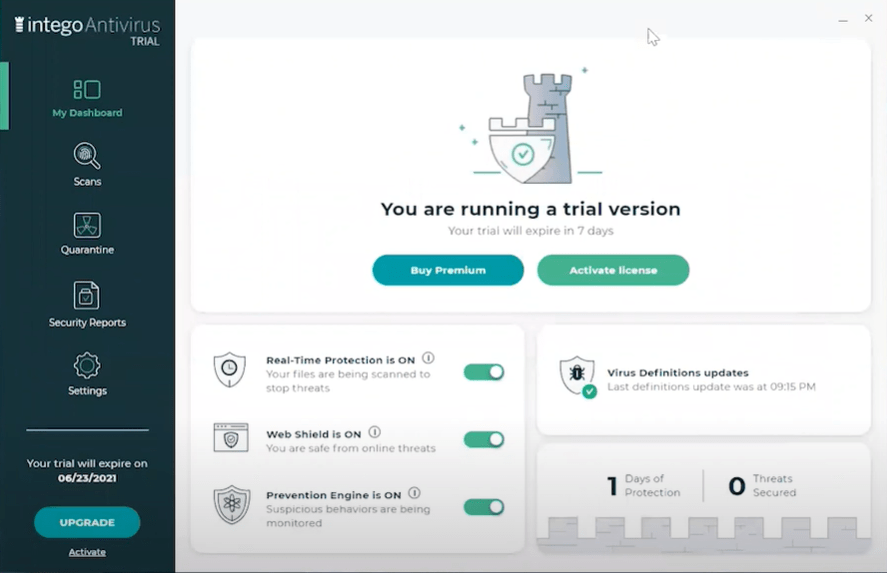Click 'You are running a trial version' heading
Viewport: 887px width, 573px height.
click(531, 209)
